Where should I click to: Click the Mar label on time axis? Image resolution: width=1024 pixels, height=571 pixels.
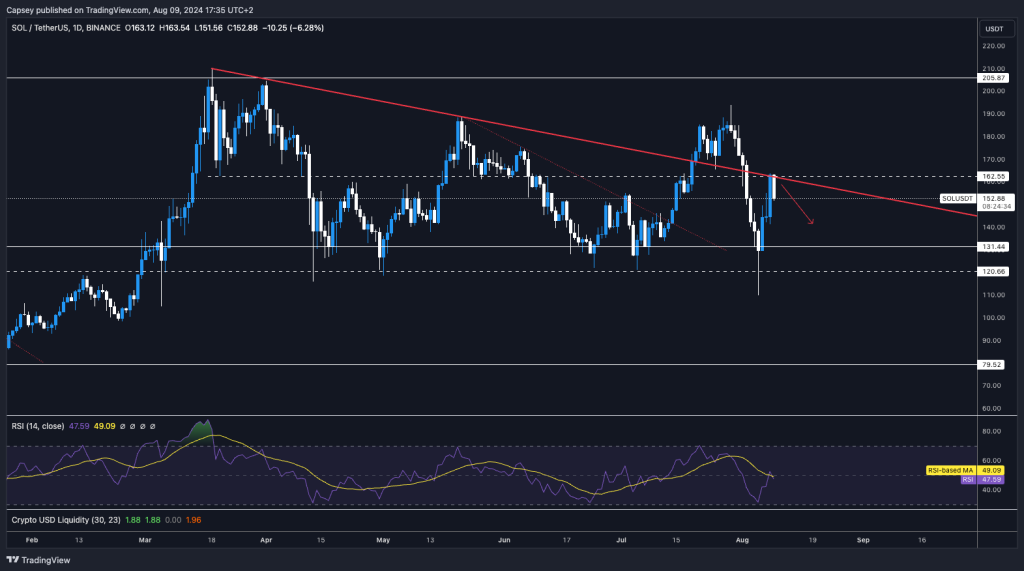[146, 538]
